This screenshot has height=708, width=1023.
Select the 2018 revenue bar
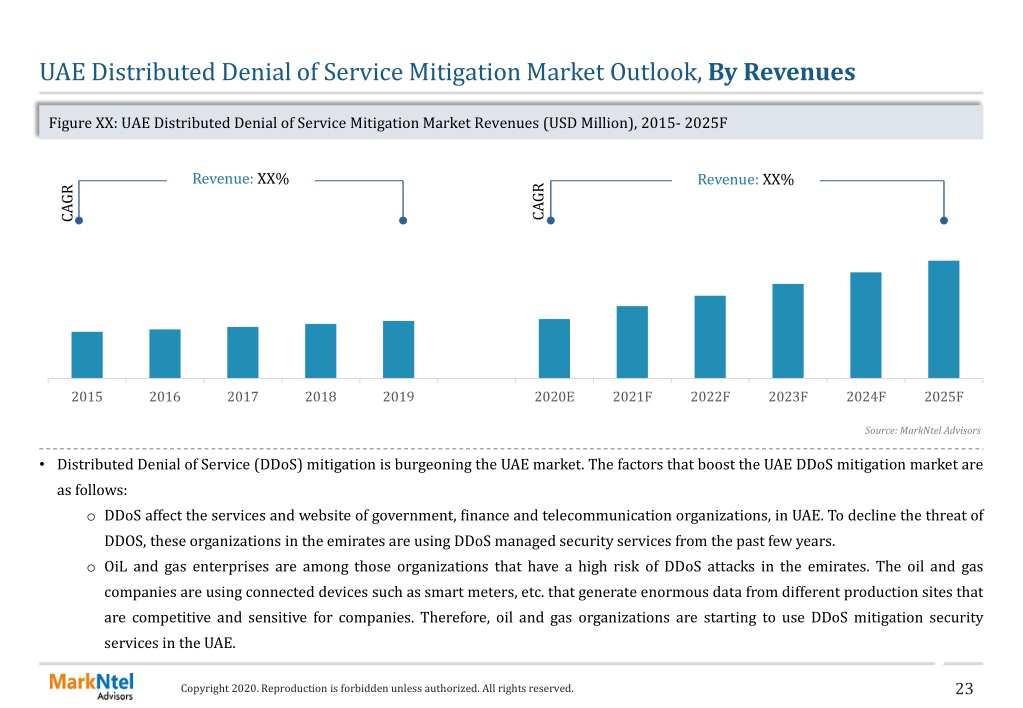click(x=320, y=351)
